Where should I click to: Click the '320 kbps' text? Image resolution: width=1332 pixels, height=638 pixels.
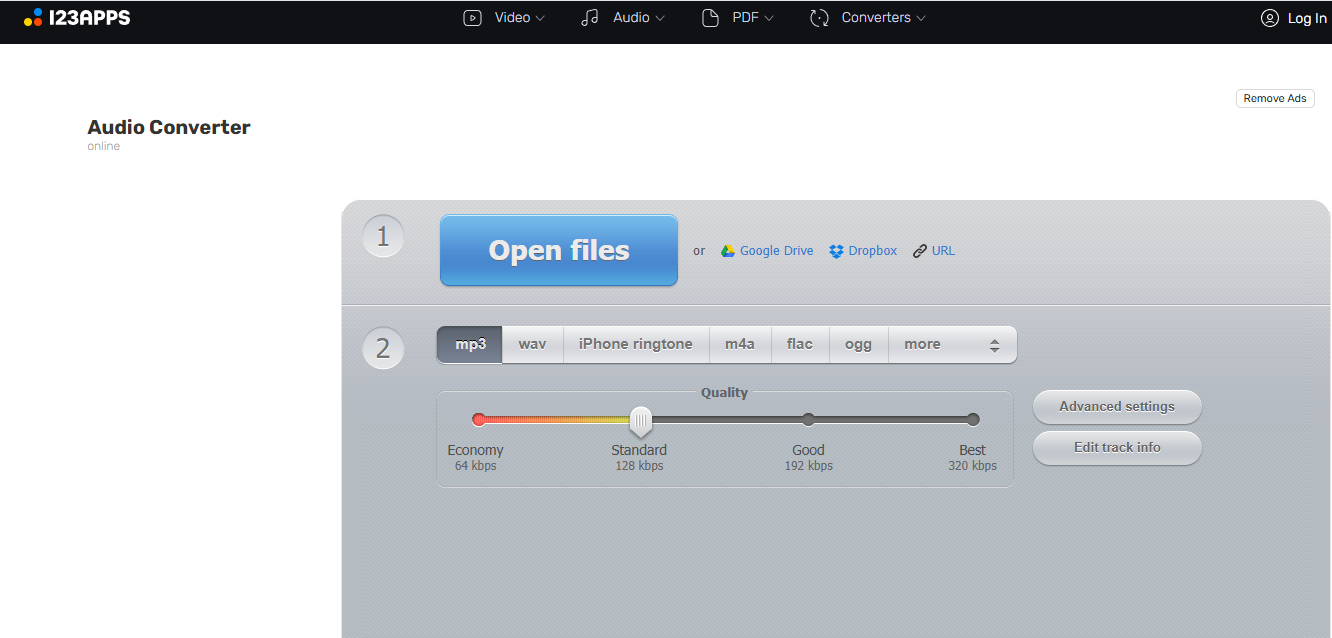pyautogui.click(x=972, y=466)
